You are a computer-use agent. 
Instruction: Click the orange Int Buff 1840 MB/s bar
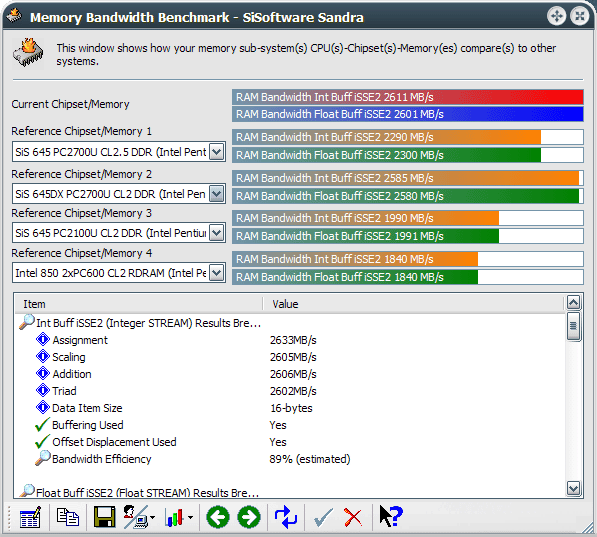408,259
